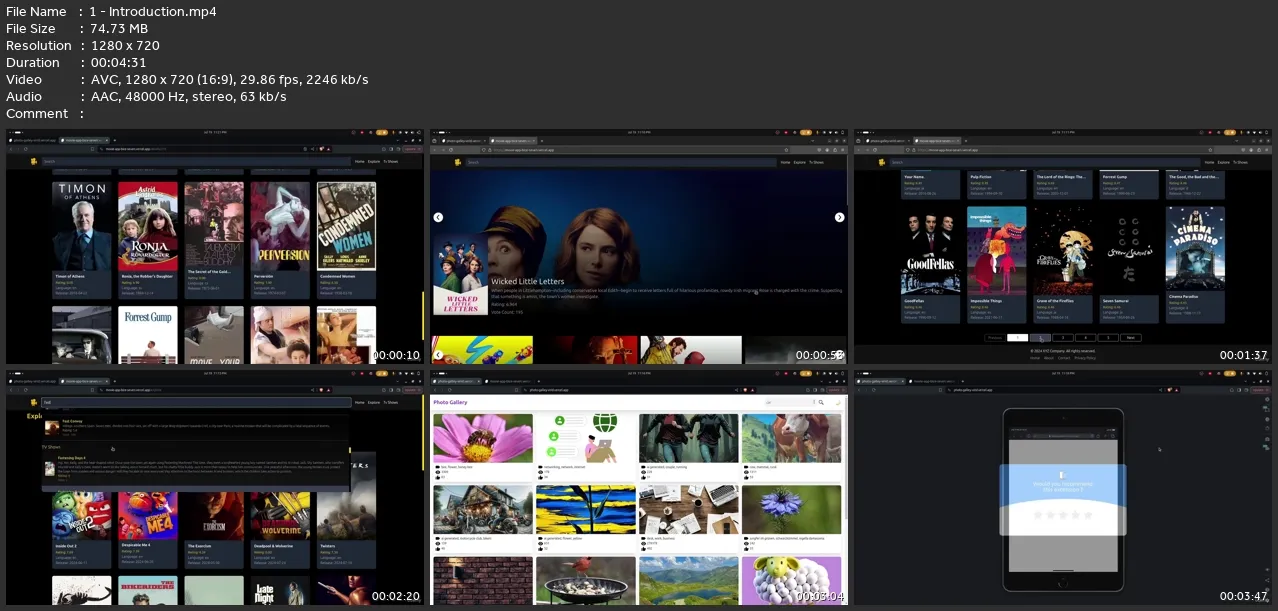Click the Photo Gallery title heading
Screen dimensions: 1278x611
[450, 402]
